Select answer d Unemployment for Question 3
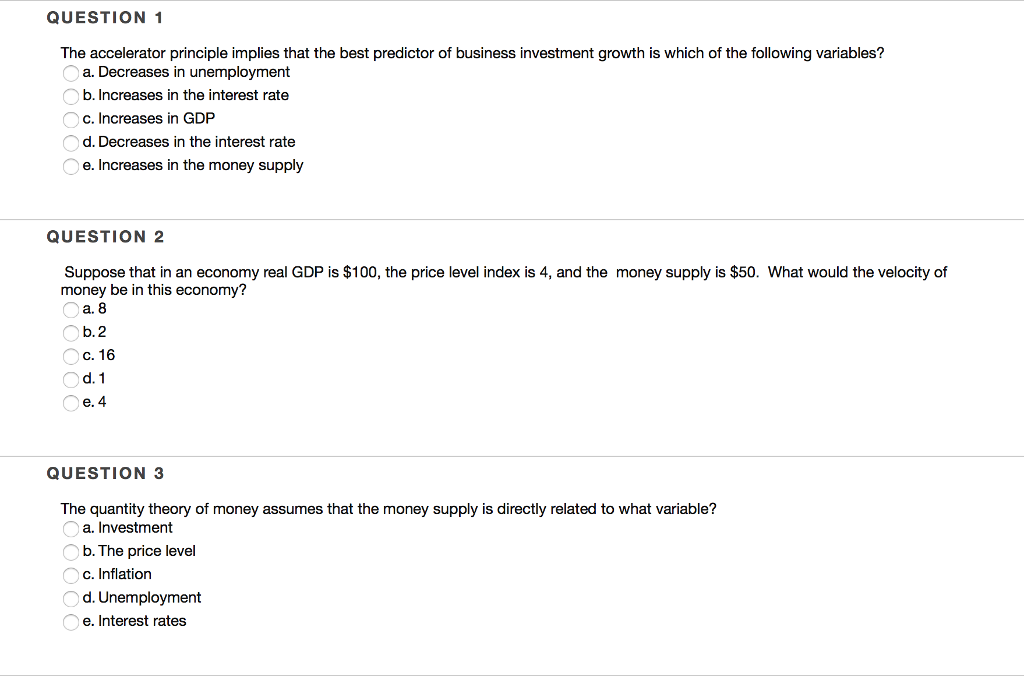This screenshot has height=676, width=1024. (70, 598)
